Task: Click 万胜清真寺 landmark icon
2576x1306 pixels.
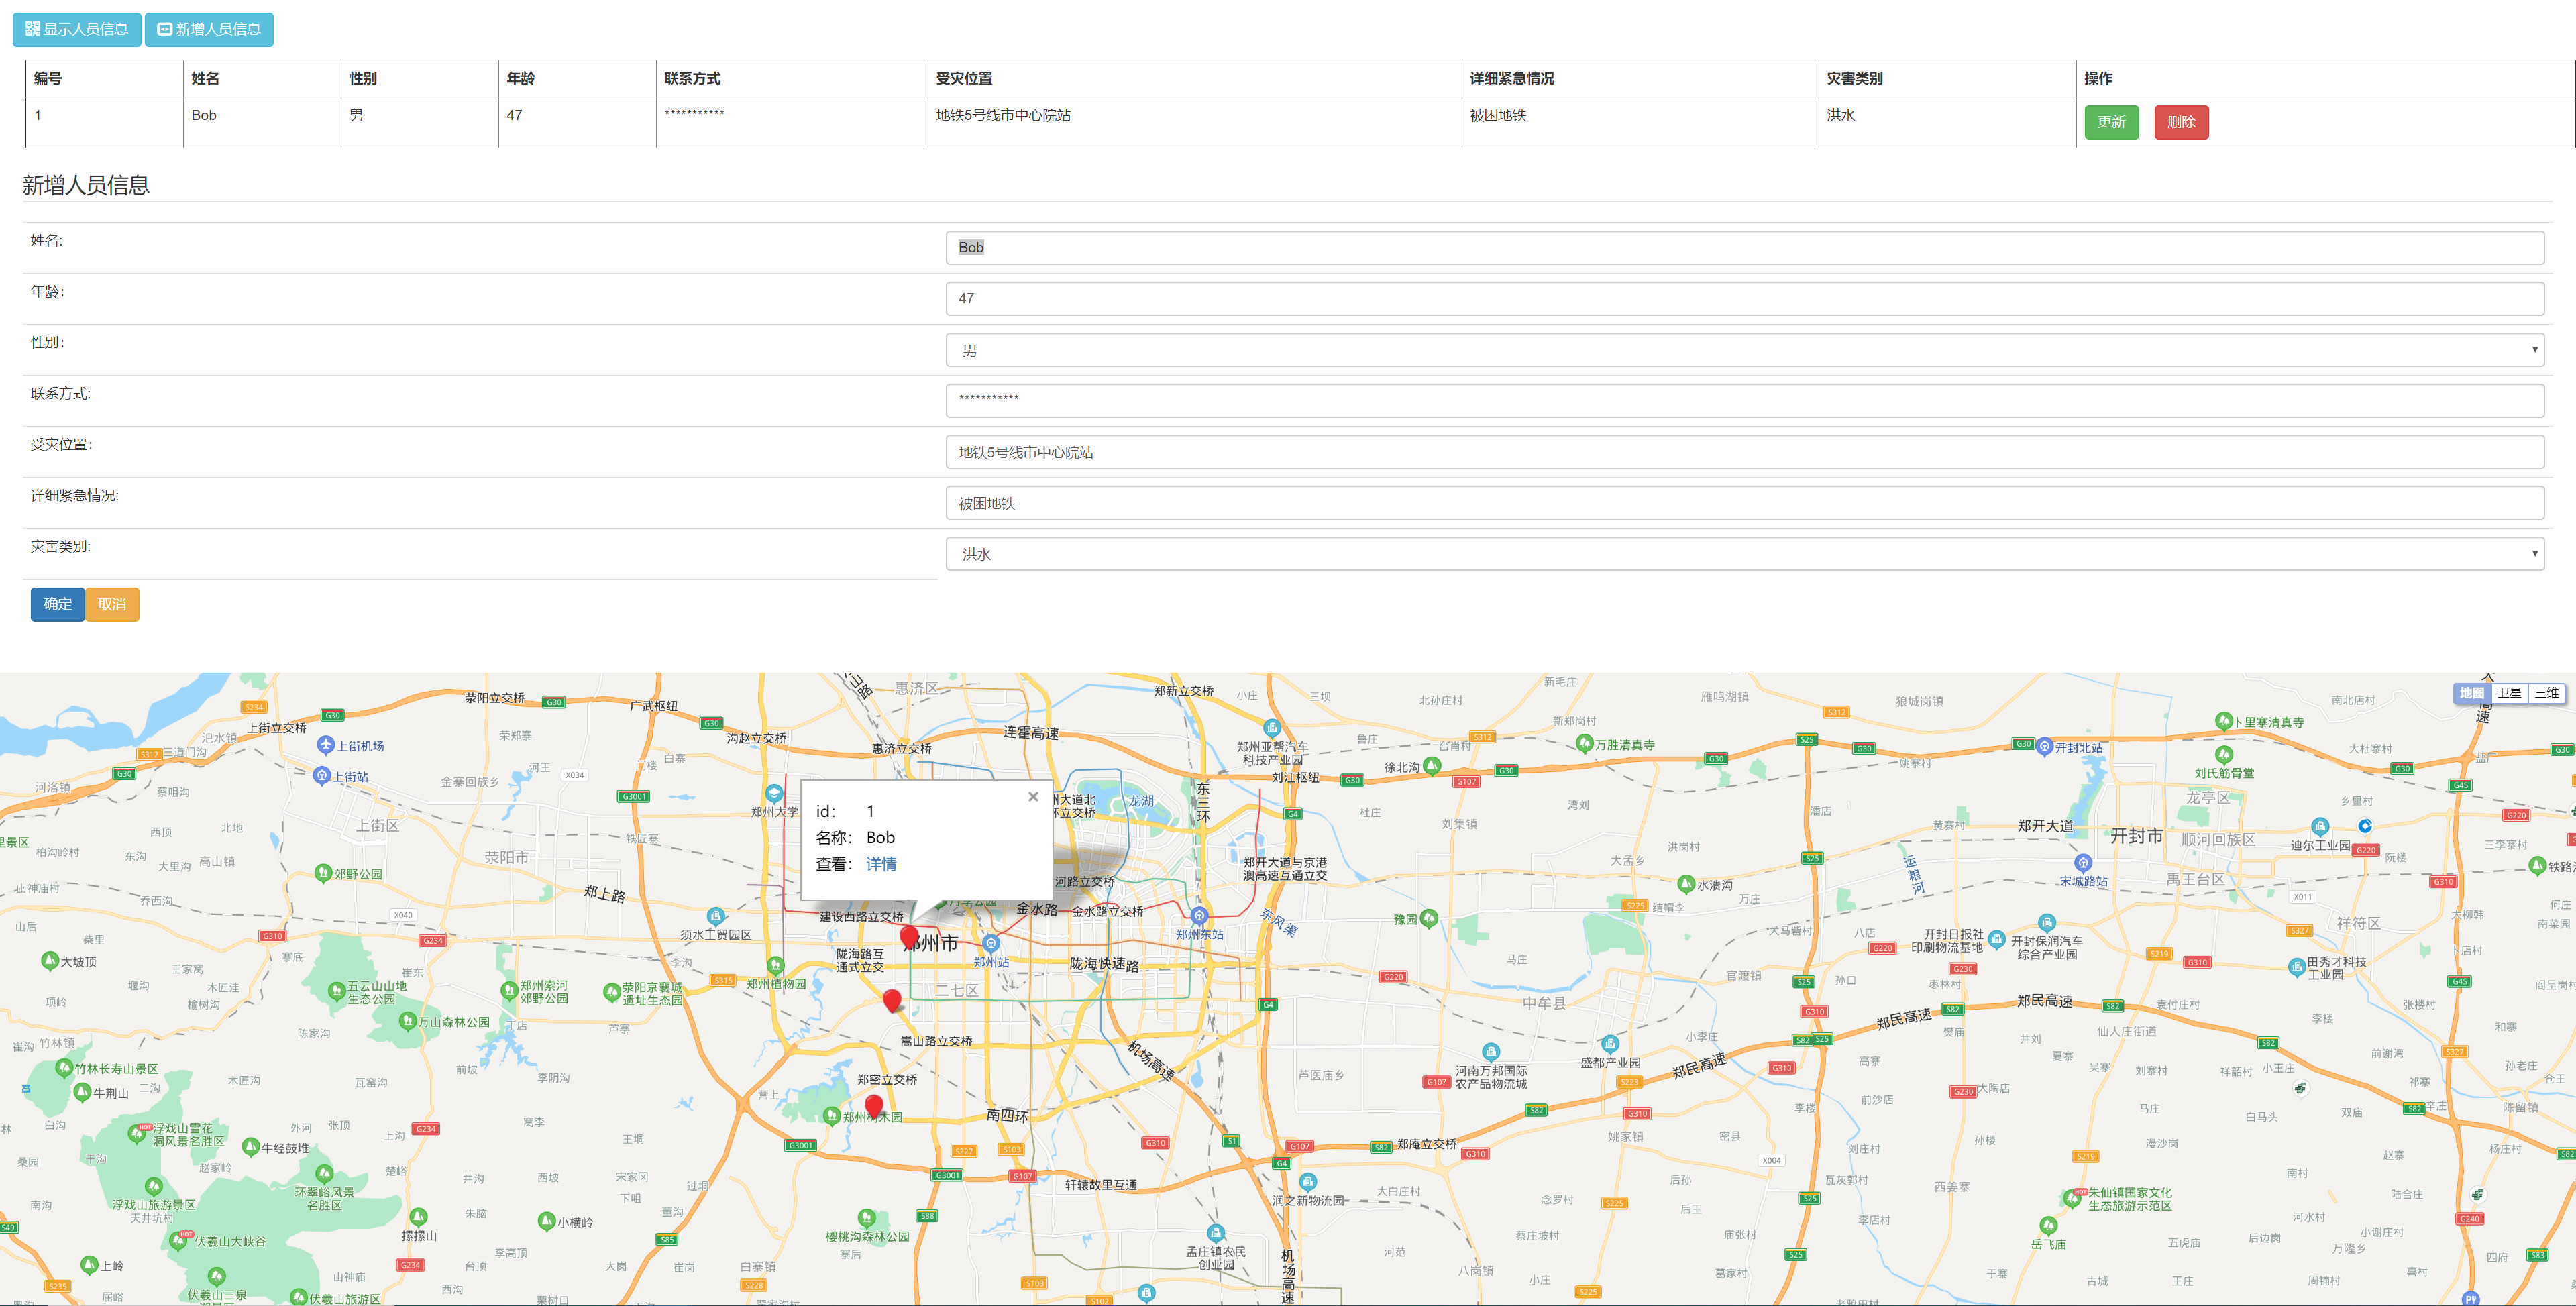Action: pos(1584,743)
